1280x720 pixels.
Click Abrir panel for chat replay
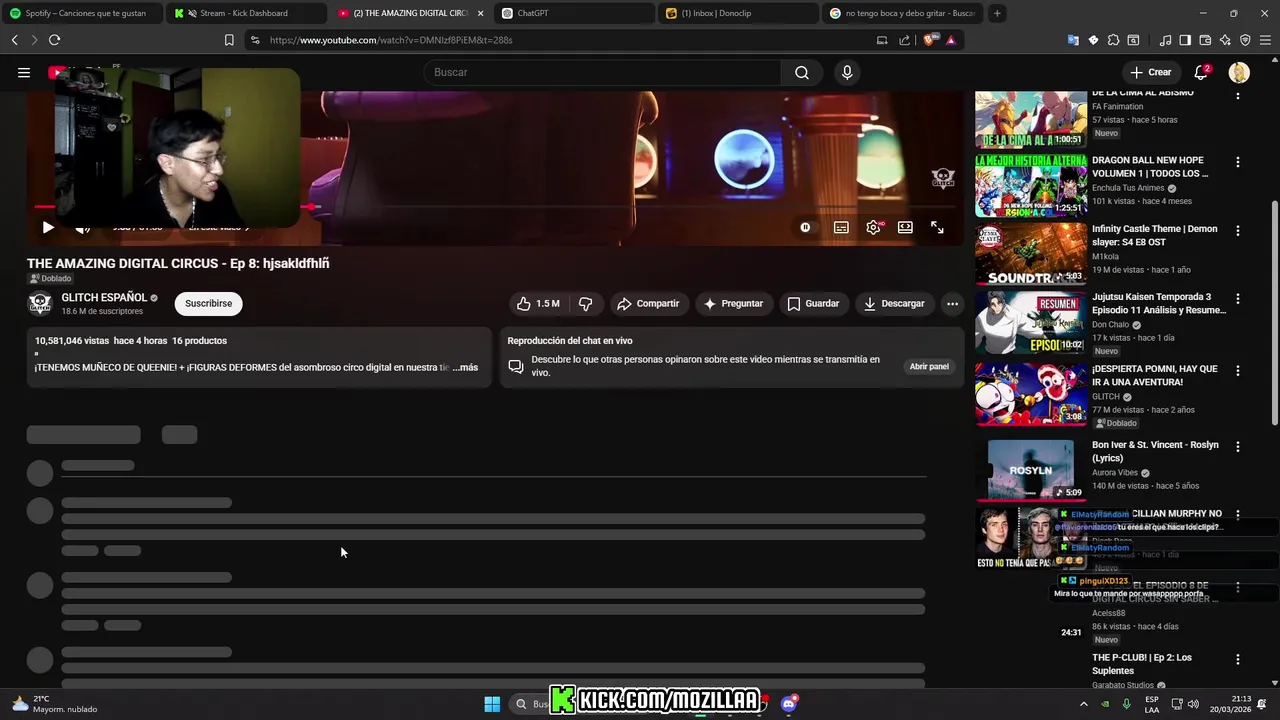click(x=929, y=366)
